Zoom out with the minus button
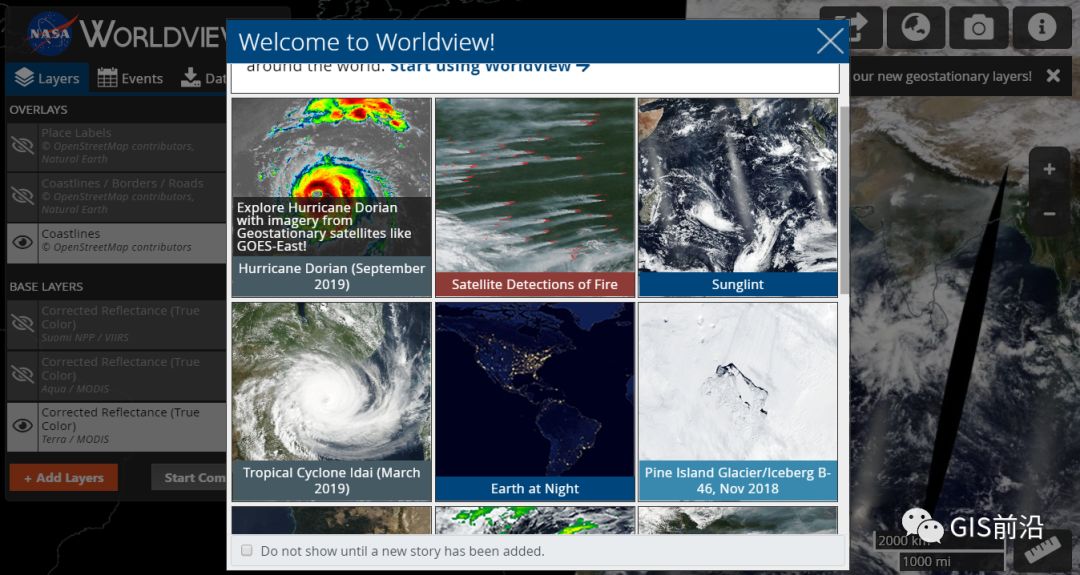 coord(1049,213)
